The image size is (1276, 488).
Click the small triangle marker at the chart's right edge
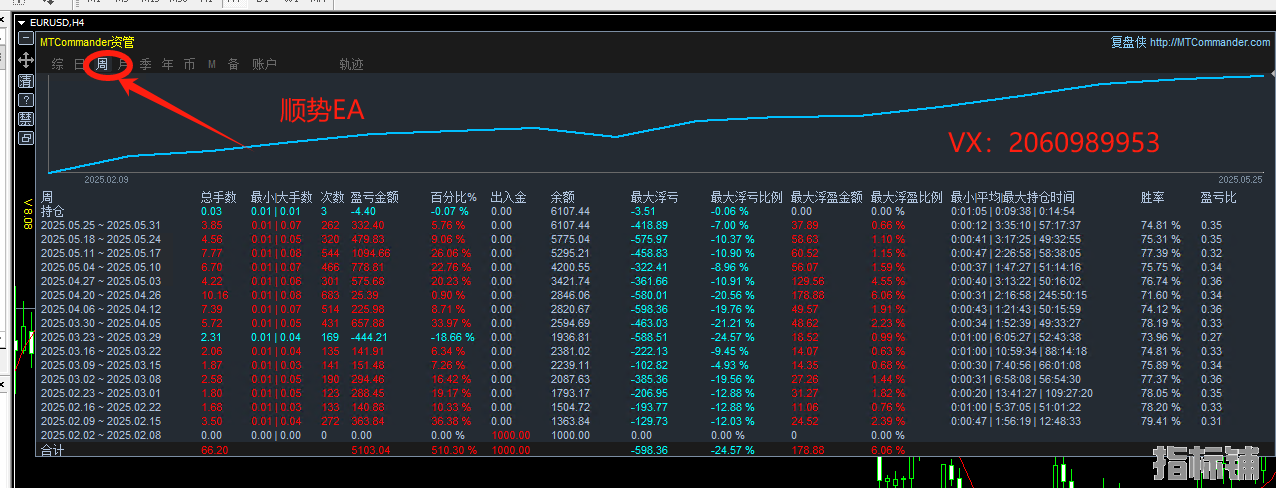click(1272, 75)
